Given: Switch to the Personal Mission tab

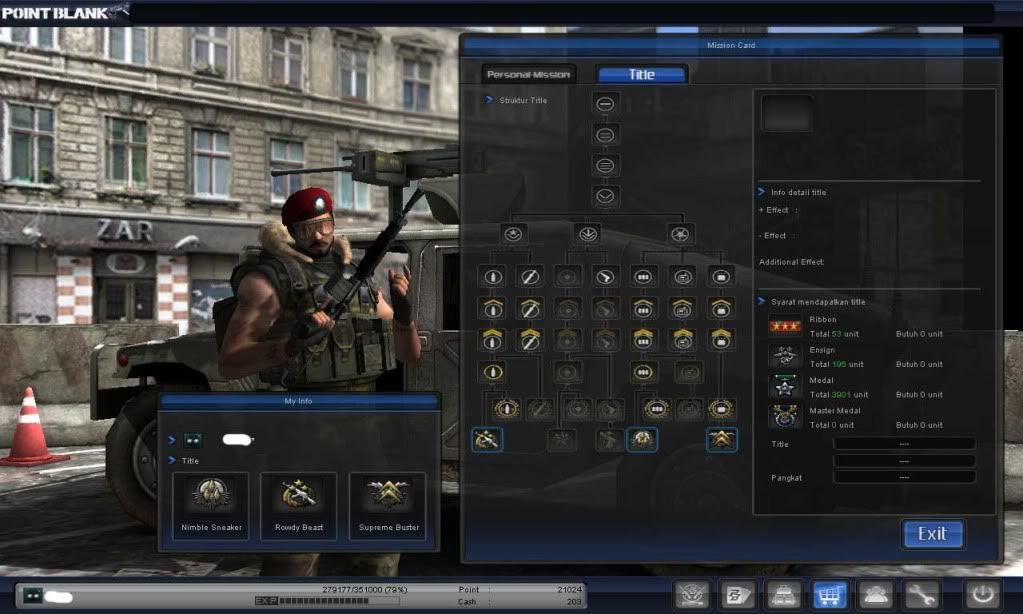Looking at the screenshot, I should [528, 74].
